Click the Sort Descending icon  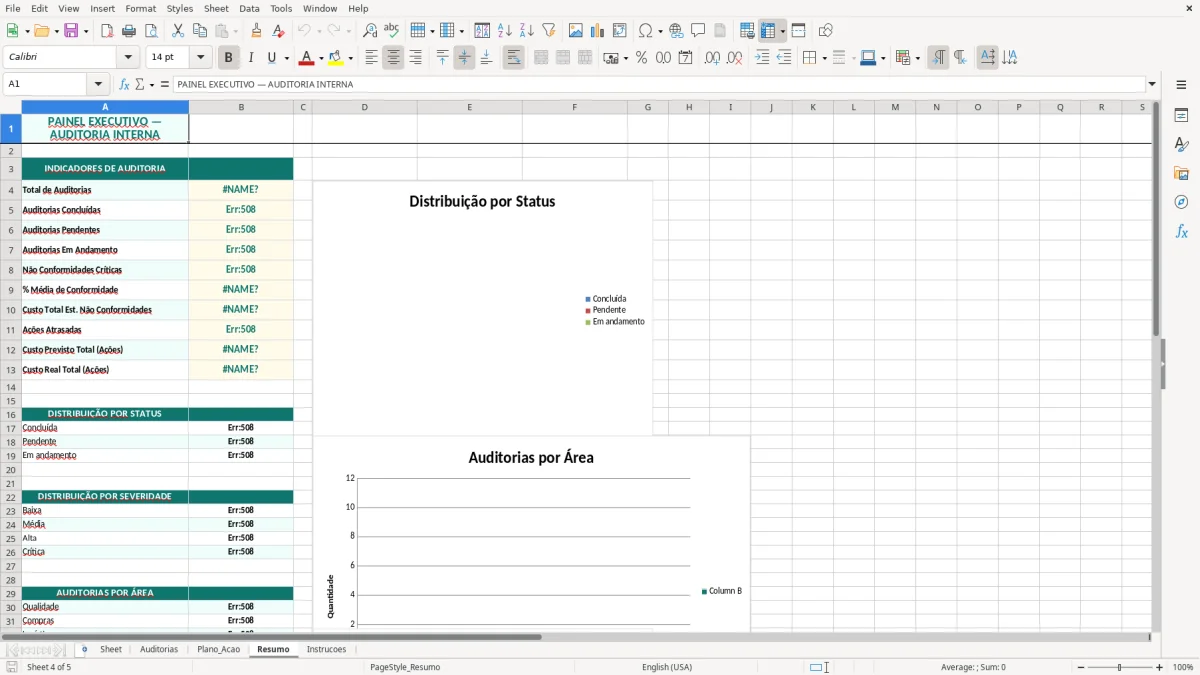(x=527, y=31)
